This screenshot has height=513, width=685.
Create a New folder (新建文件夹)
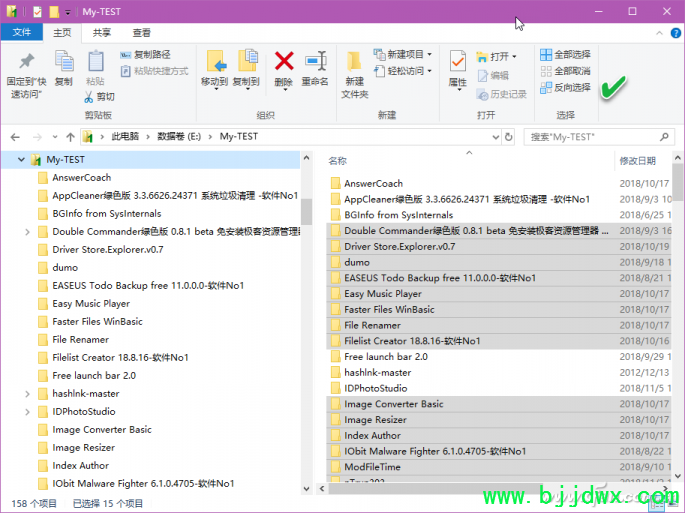[x=354, y=74]
